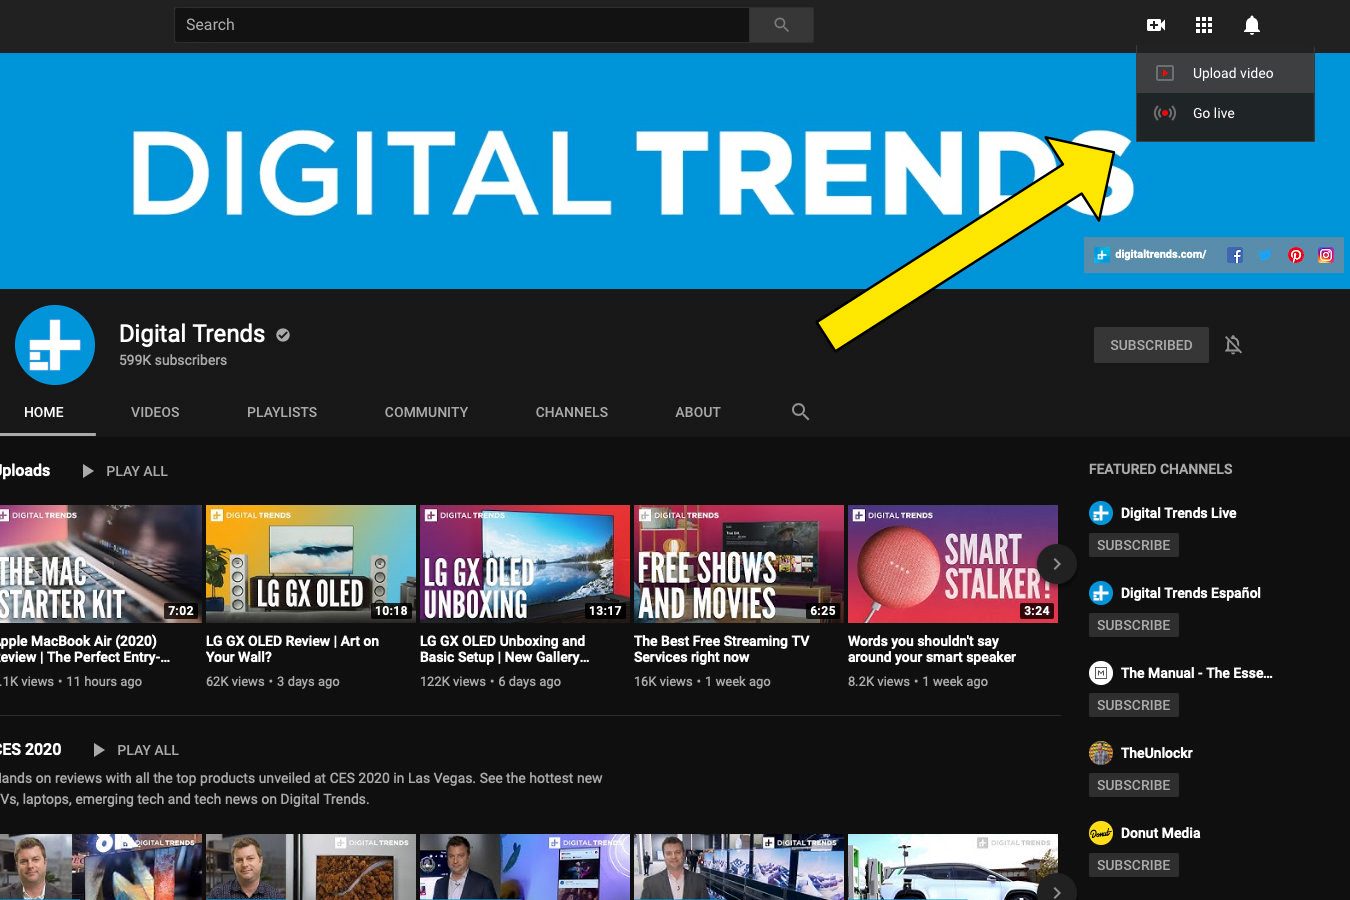Open the Apple MacBook Air (2020) review title
1350x900 pixels.
click(85, 649)
